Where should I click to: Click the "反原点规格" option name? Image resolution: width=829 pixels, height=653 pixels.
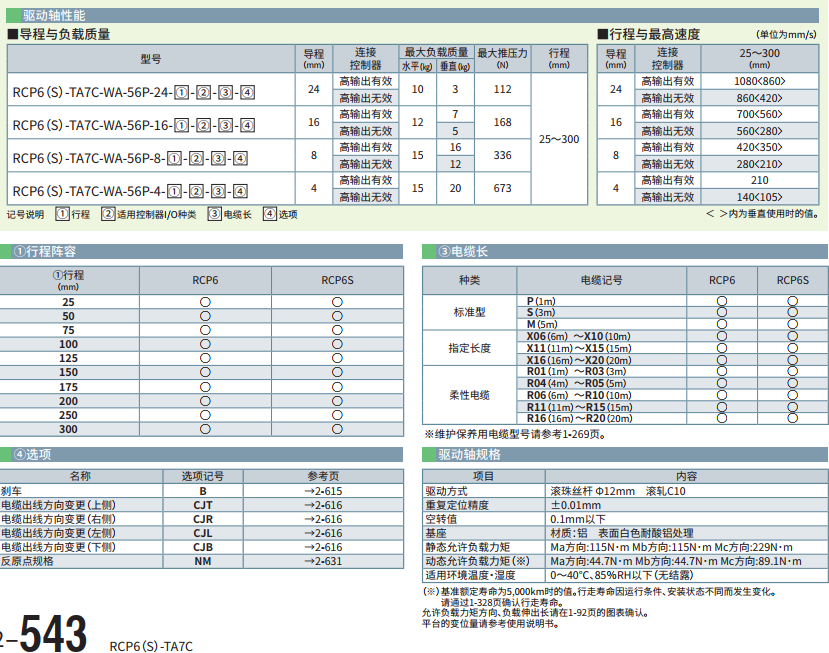click(27, 561)
